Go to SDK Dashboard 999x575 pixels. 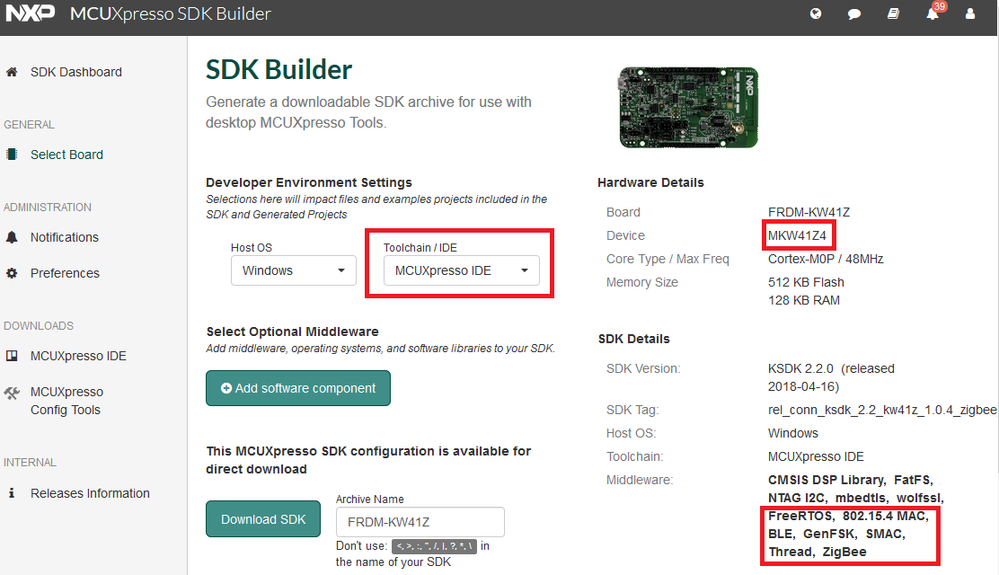point(76,72)
